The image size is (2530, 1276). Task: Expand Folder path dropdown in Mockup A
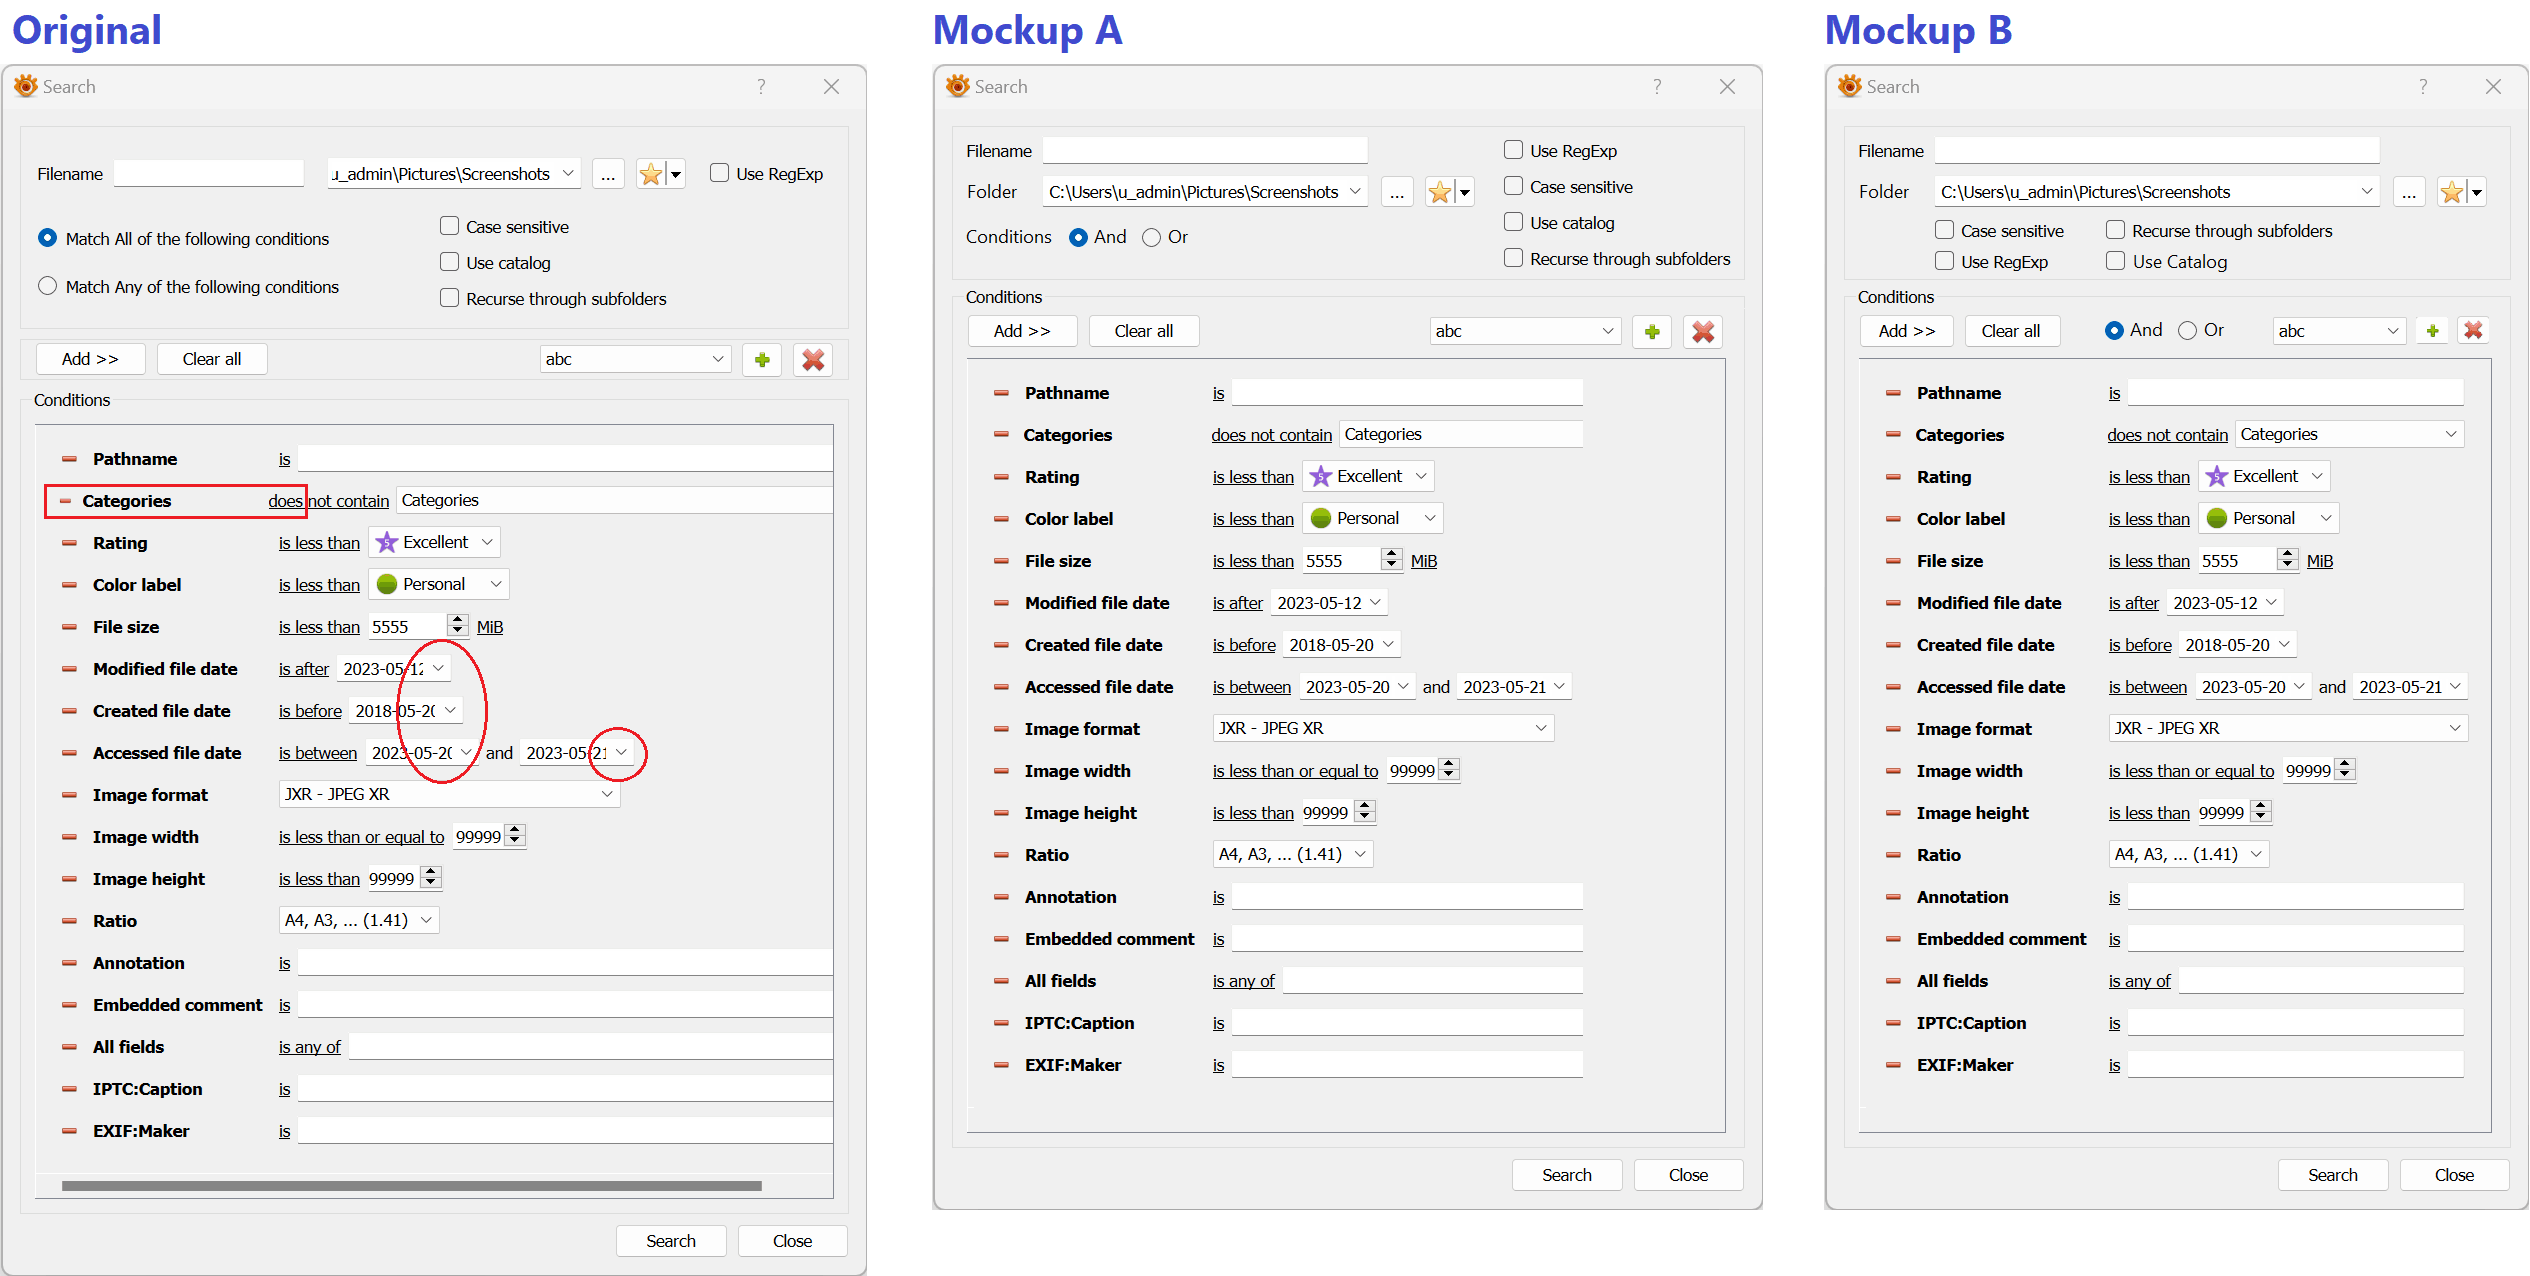(1355, 191)
